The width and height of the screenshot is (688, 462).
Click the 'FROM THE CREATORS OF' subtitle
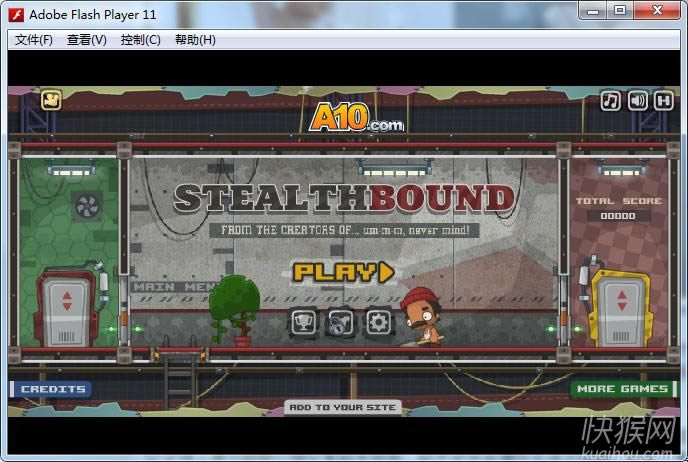click(344, 230)
